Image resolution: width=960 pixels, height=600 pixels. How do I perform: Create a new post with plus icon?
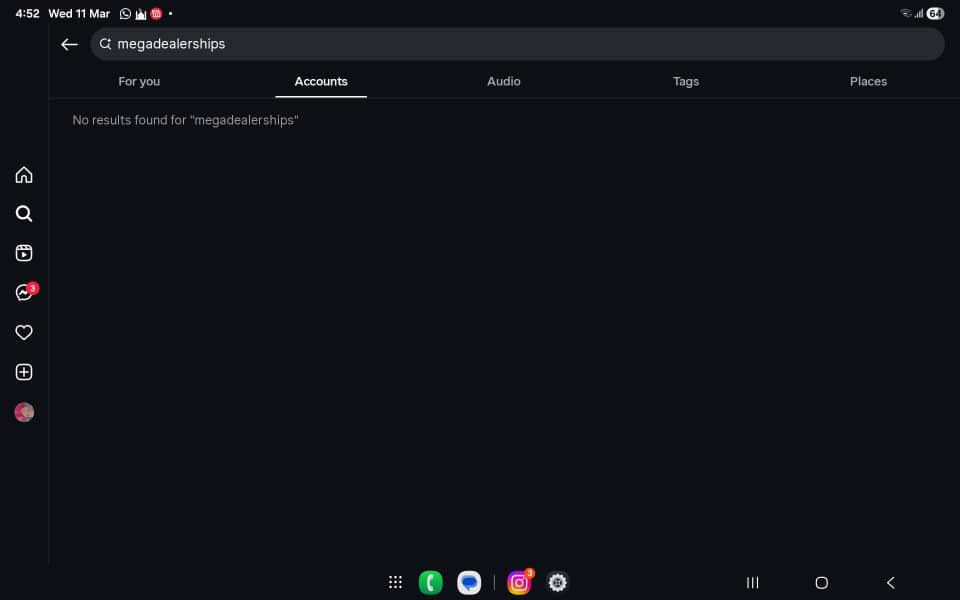click(x=24, y=372)
